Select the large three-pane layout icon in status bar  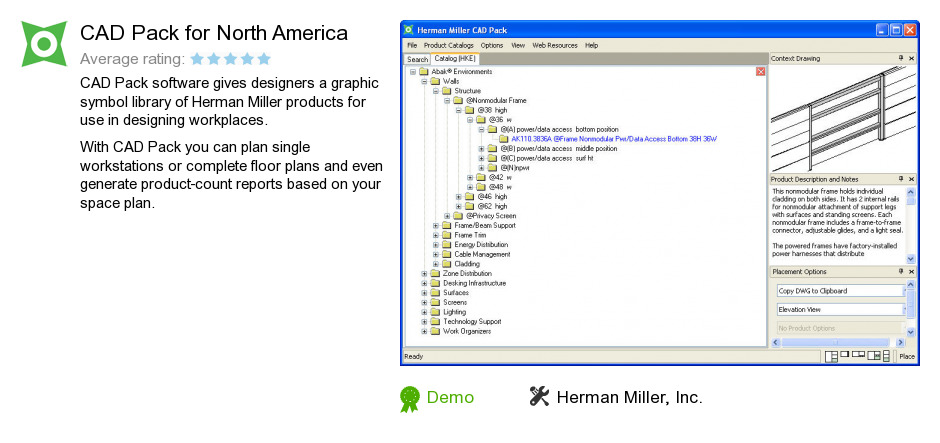pos(831,357)
